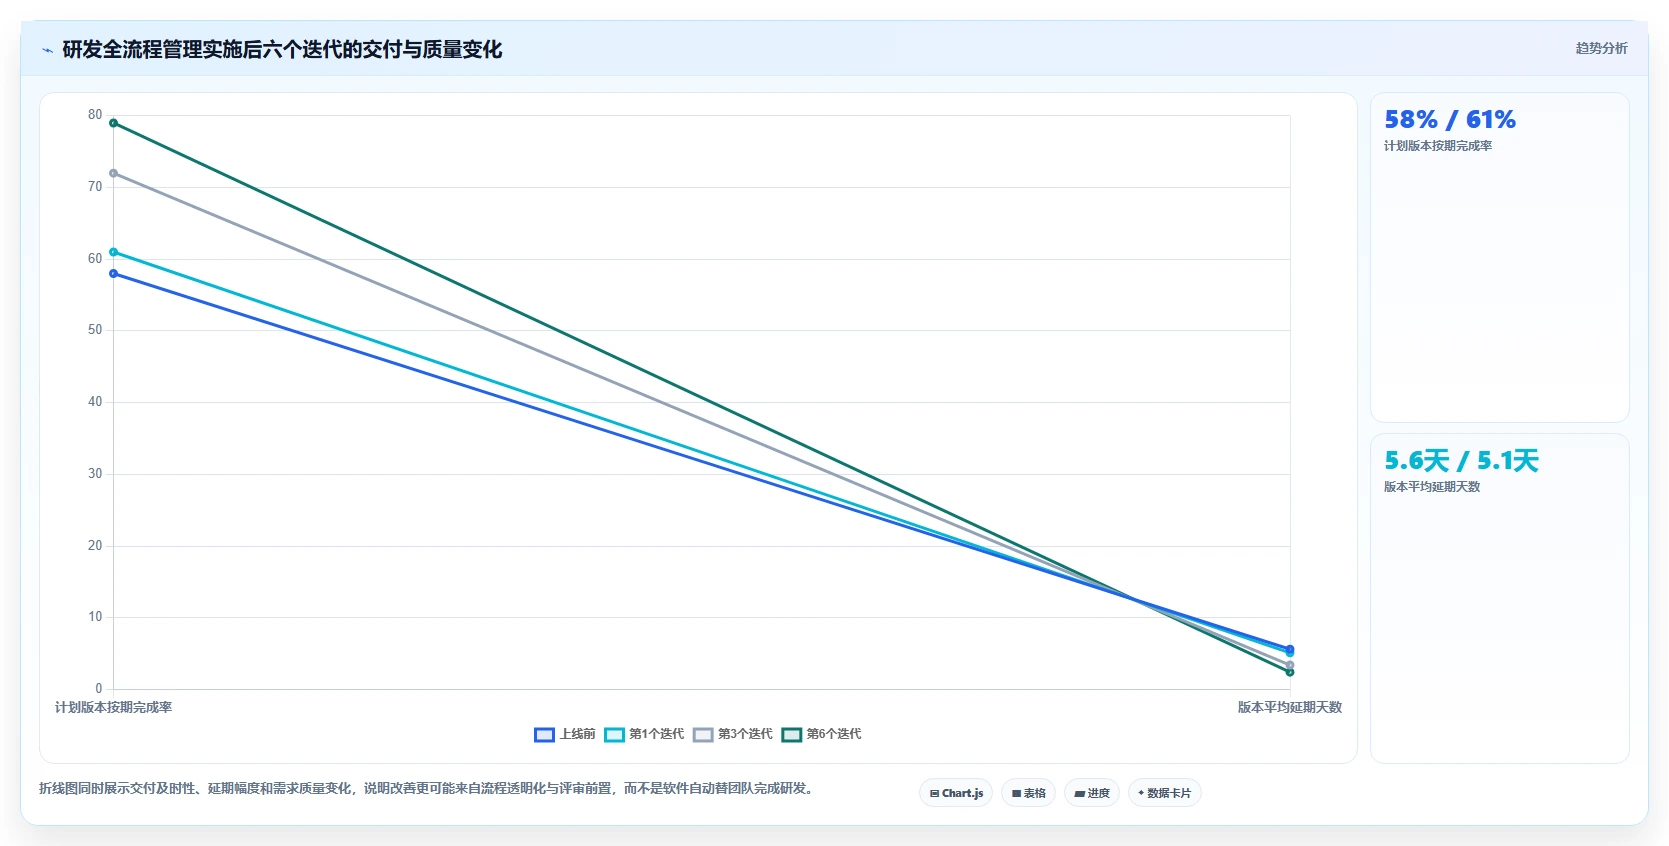Click the dark green 第6个迭代 legend color box
This screenshot has width=1669, height=846.
[792, 734]
